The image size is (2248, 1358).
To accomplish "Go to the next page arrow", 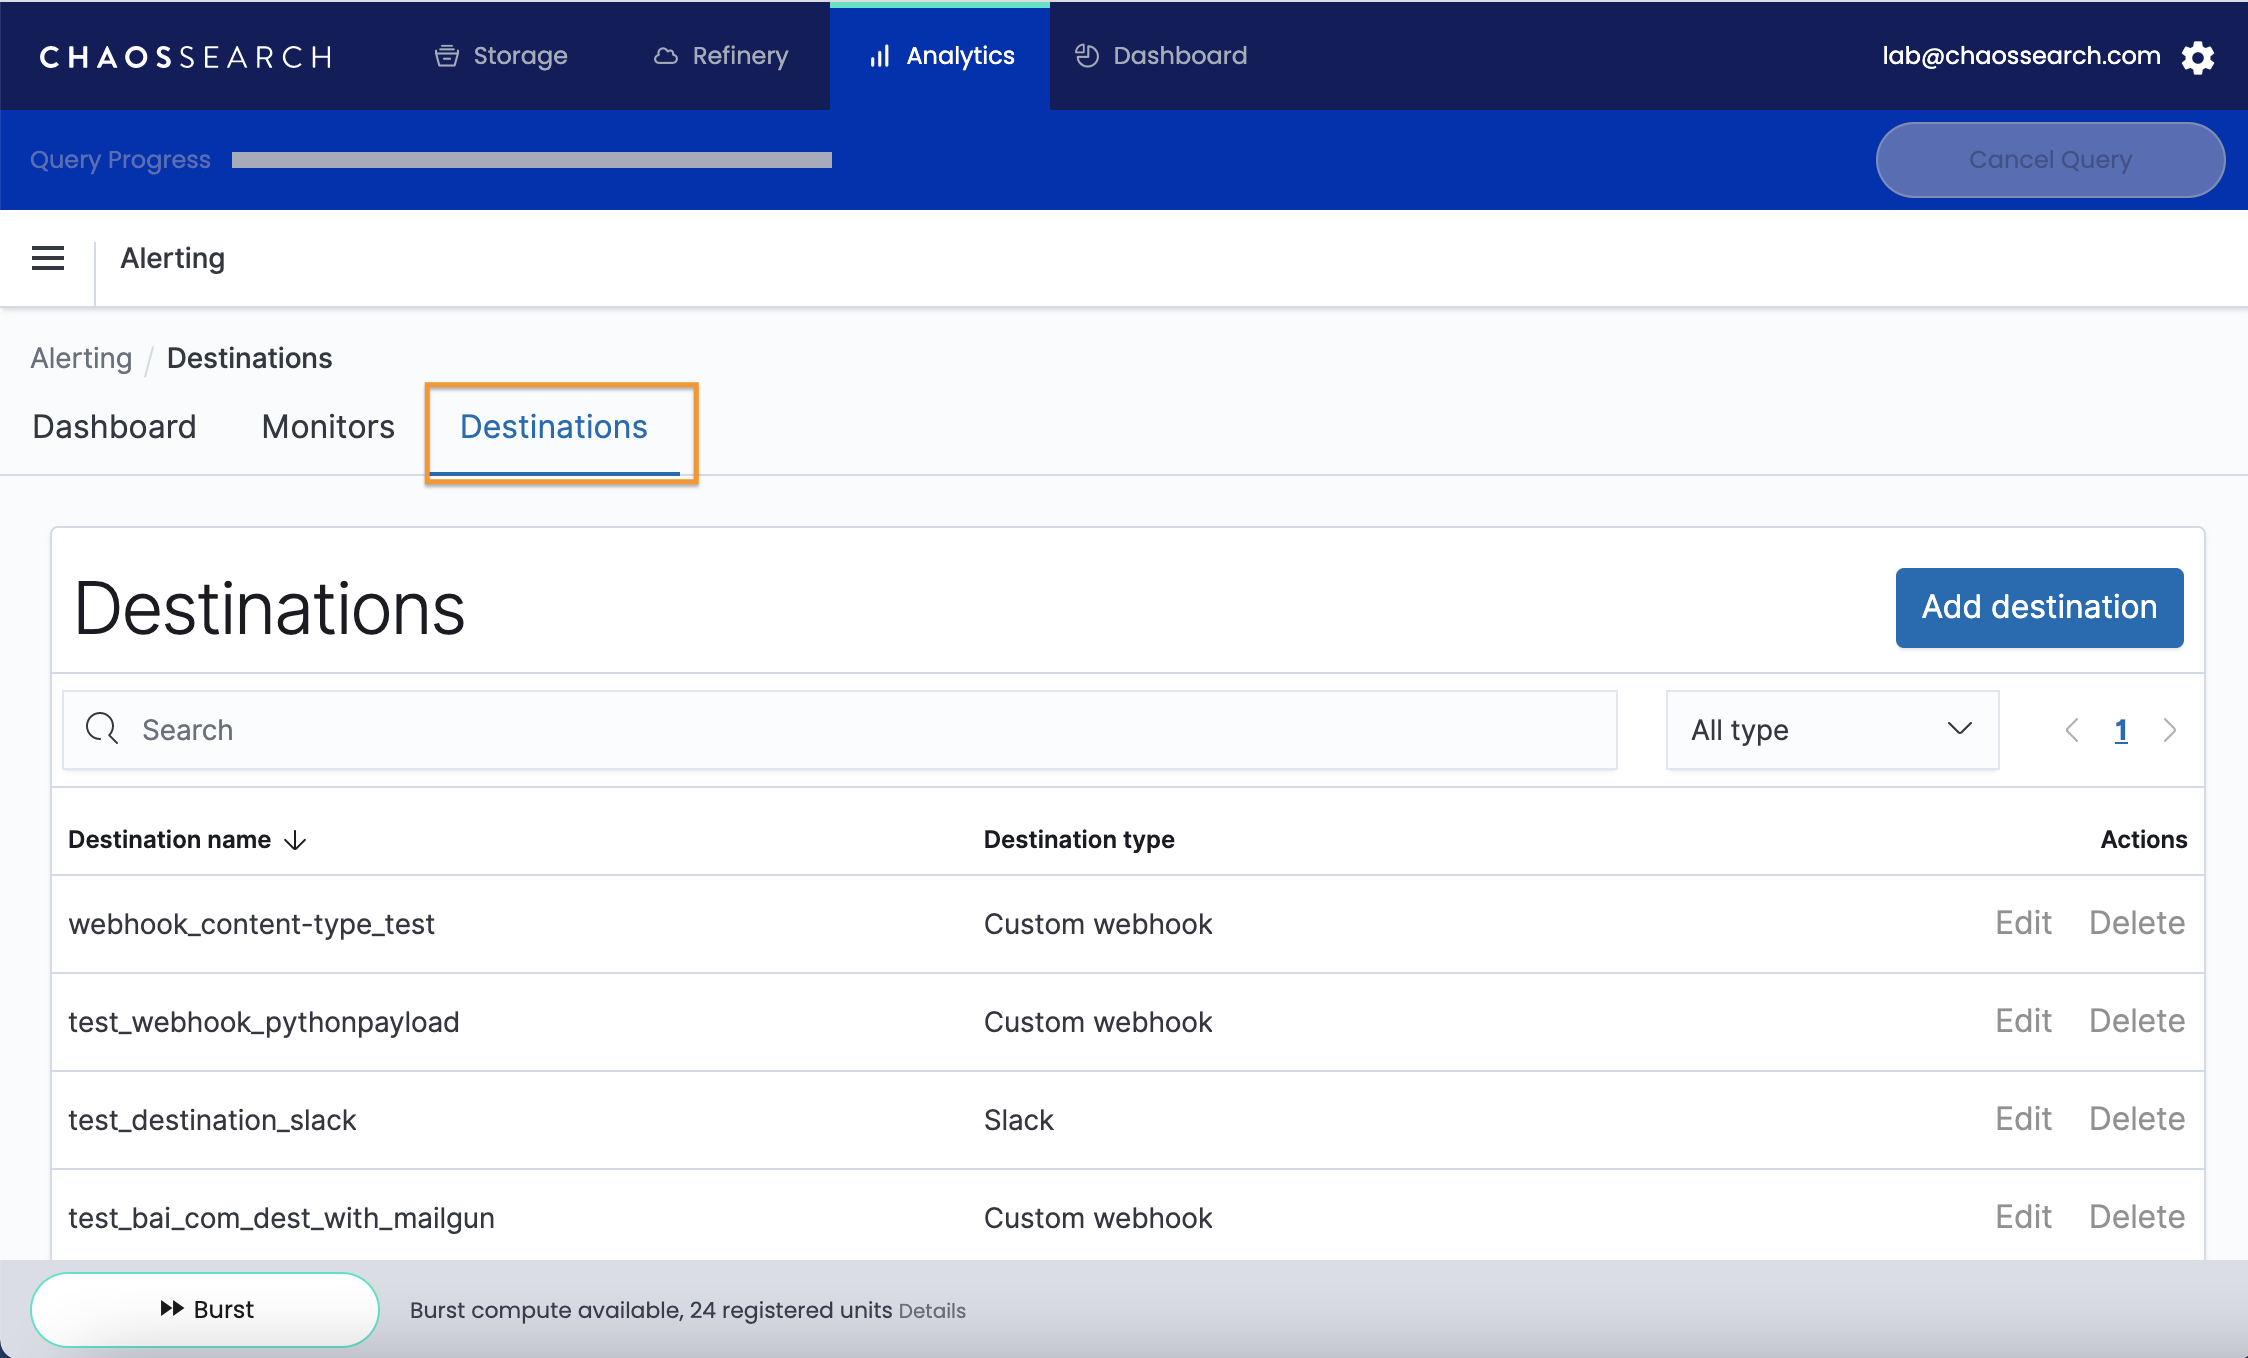I will (x=2169, y=730).
